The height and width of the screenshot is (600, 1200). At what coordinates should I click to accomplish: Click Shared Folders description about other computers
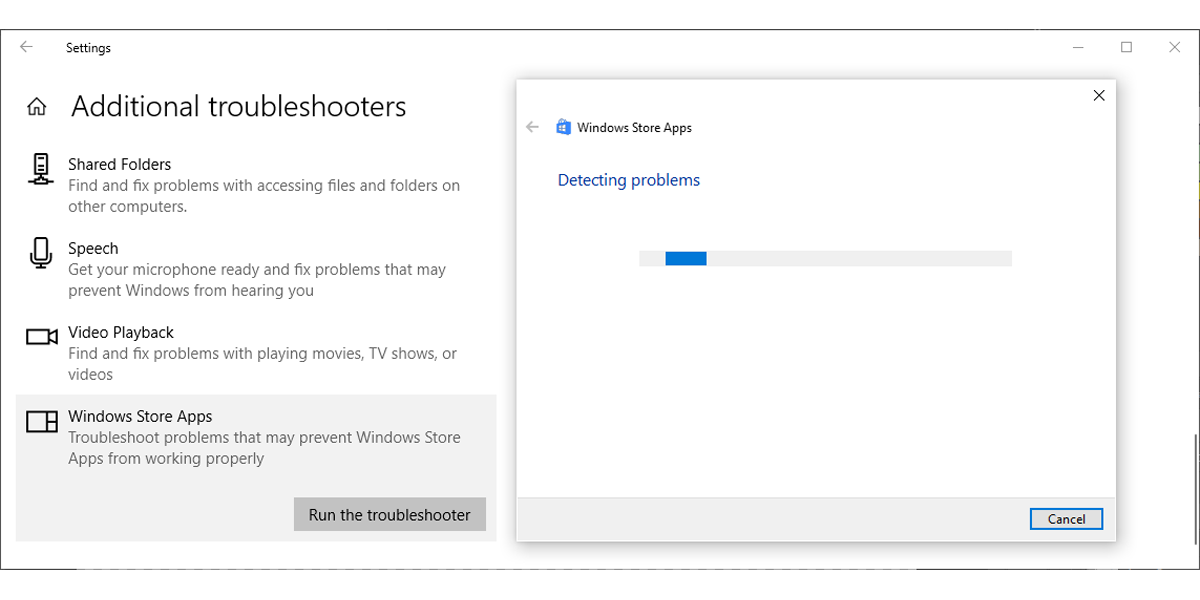(264, 196)
